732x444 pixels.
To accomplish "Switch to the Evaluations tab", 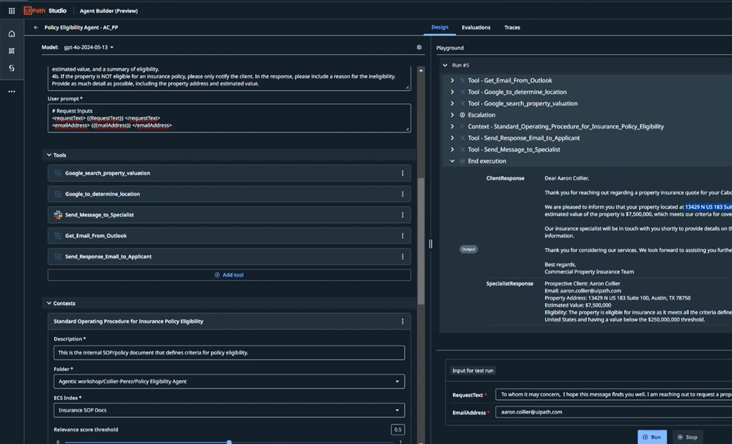I will [476, 28].
